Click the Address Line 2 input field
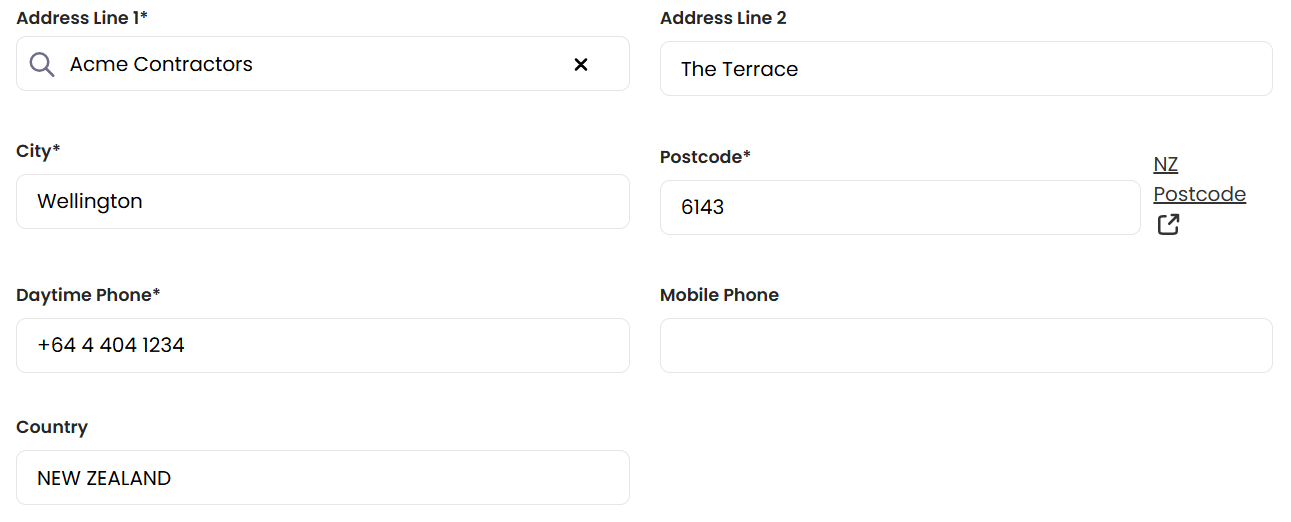The image size is (1291, 522). pos(965,69)
